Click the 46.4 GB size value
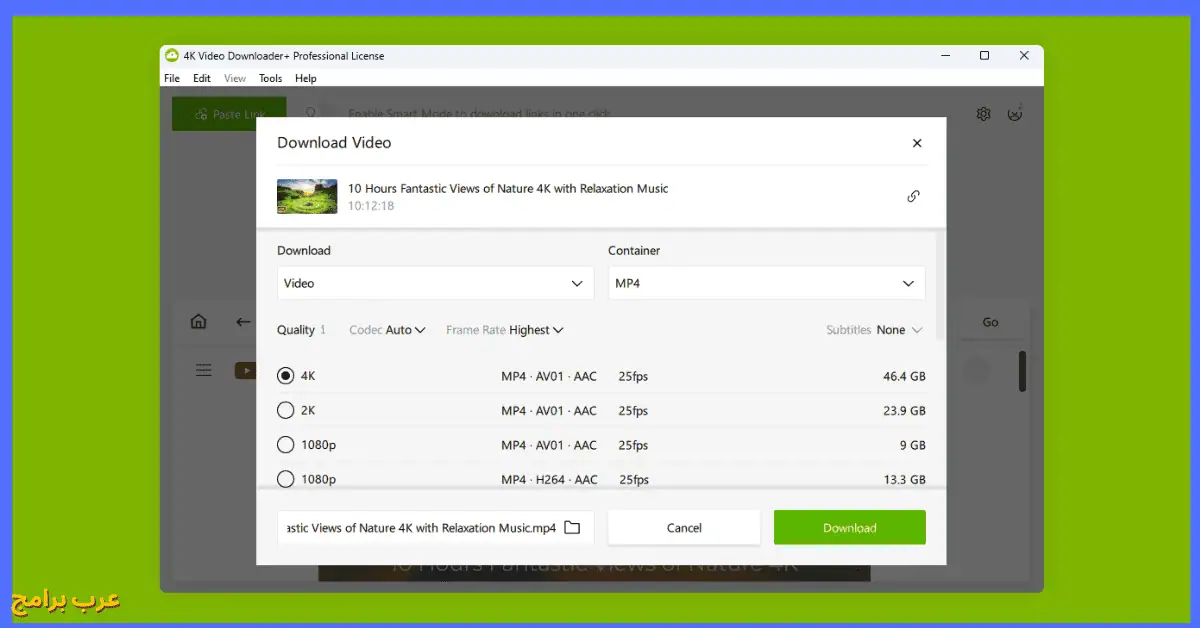Screen dimensions: 1200x628 coord(904,377)
